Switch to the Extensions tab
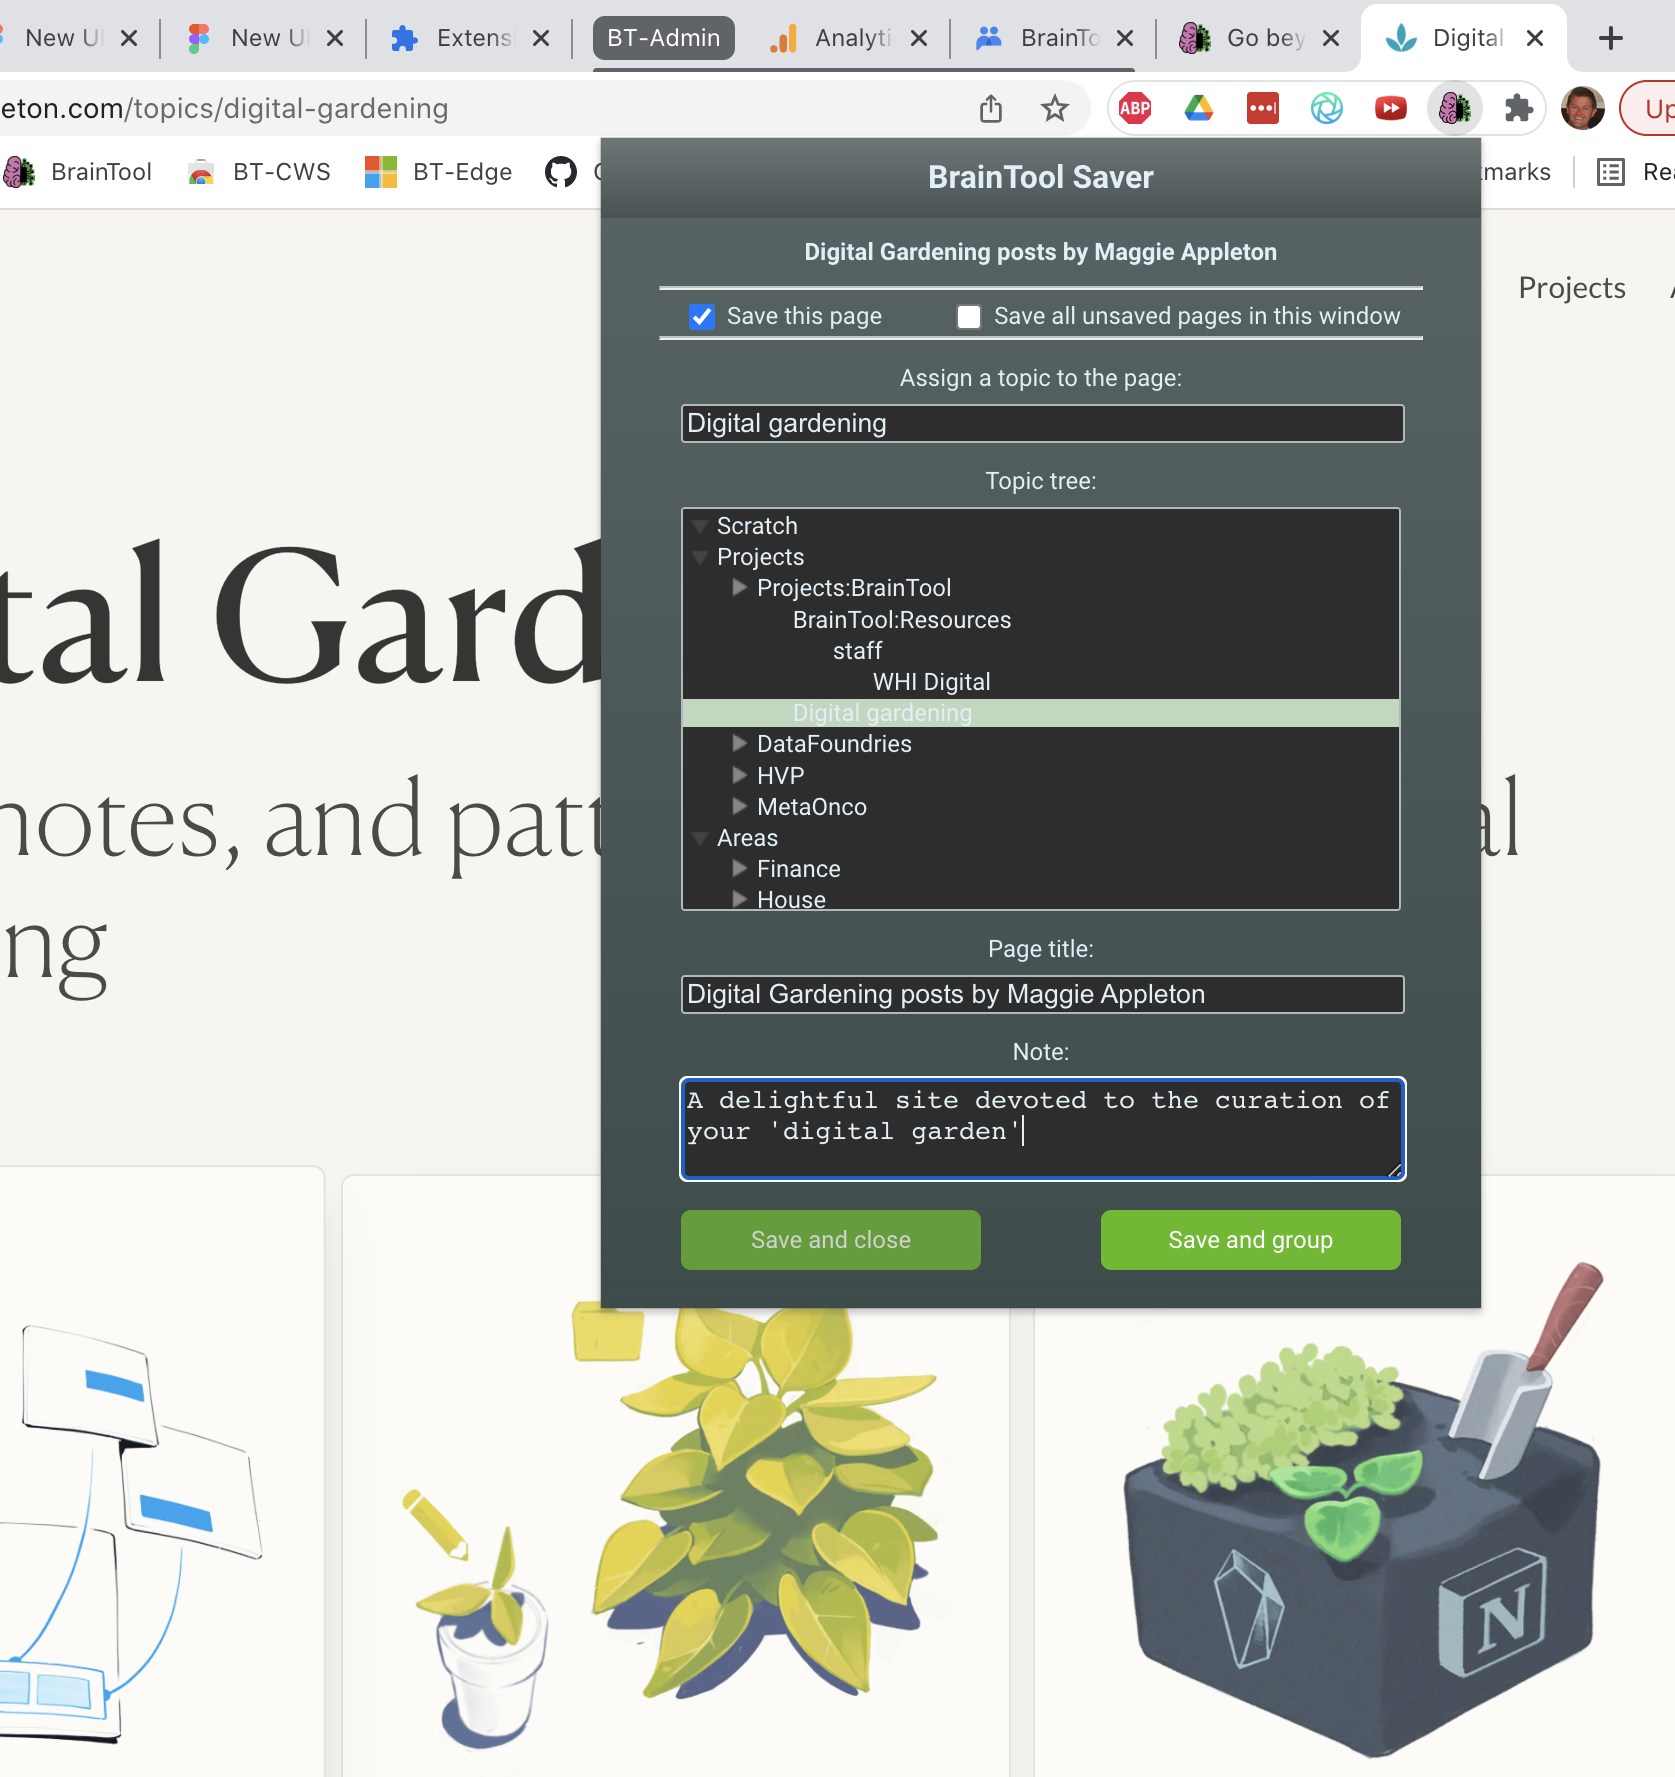Screen dimensions: 1675x1777 472,38
